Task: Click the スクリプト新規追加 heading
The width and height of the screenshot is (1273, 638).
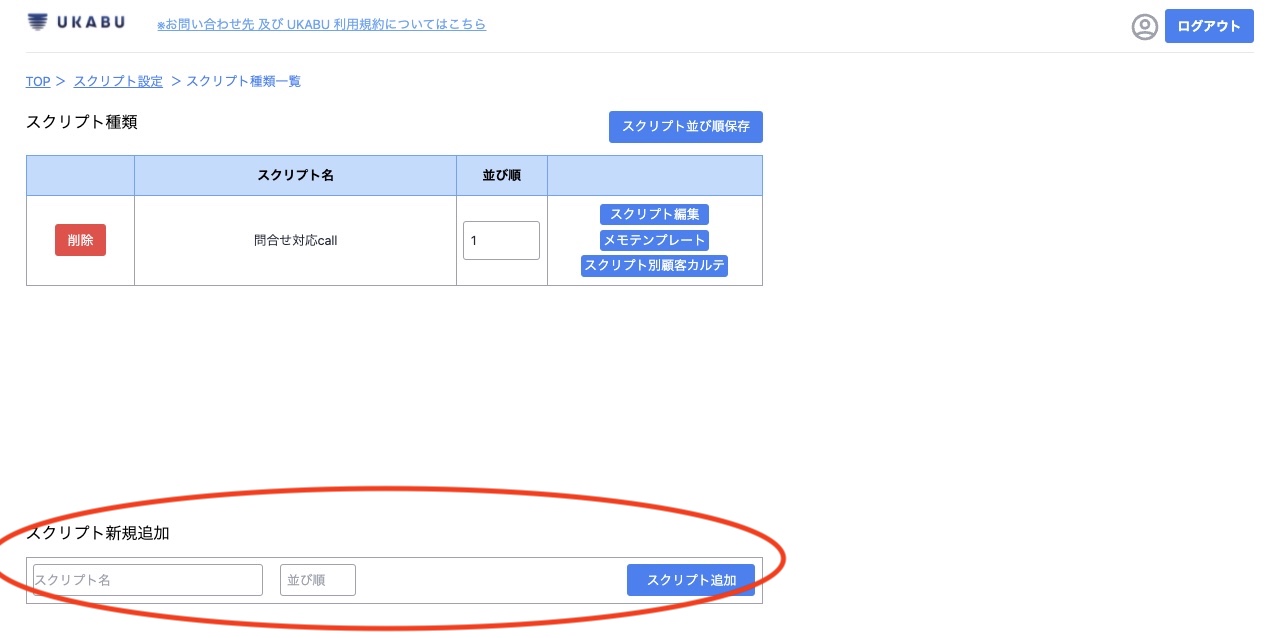Action: click(x=98, y=533)
